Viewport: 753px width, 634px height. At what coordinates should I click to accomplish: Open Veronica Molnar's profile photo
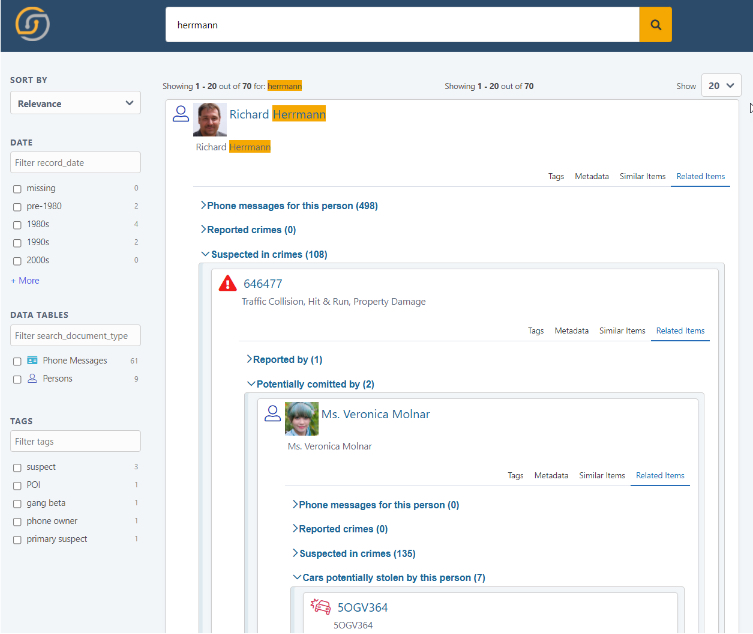(x=302, y=419)
